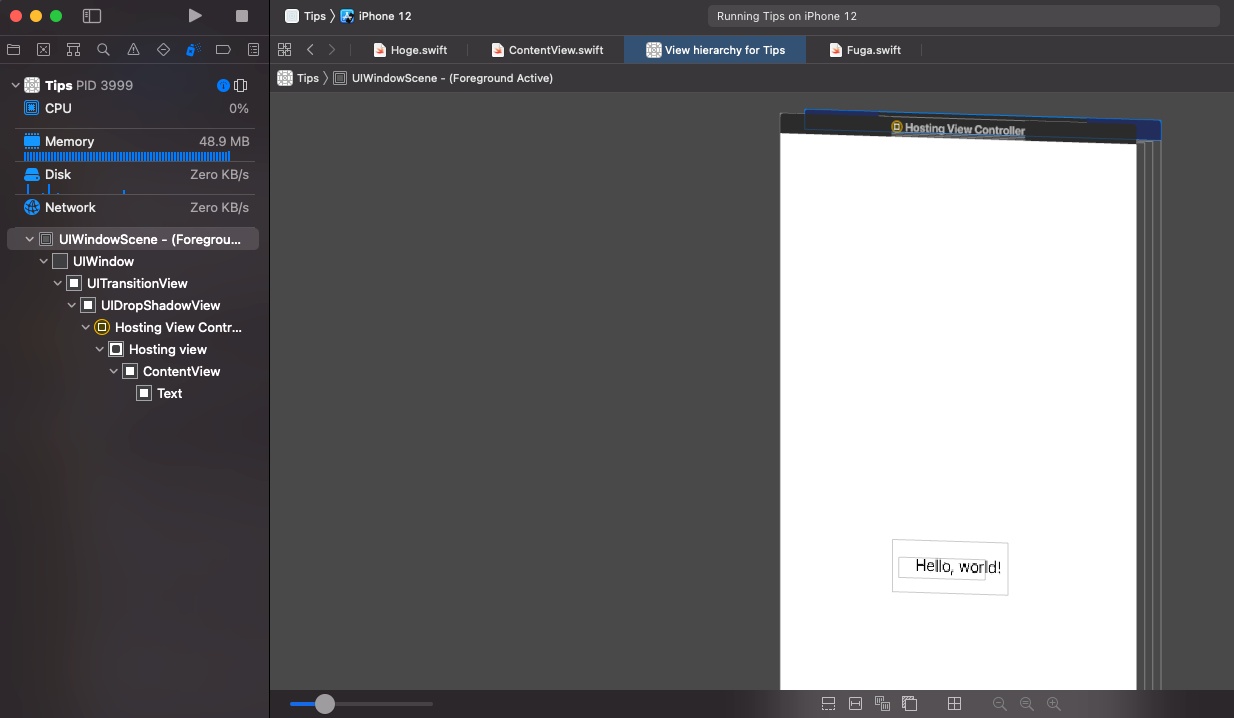The width and height of the screenshot is (1234, 718).
Task: Open the Symbol navigator
Action: (x=74, y=49)
